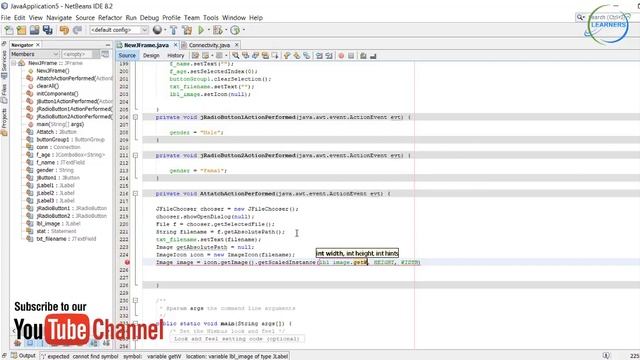
Task: Collapse code fold at line 211
Action: pos(135,156)
